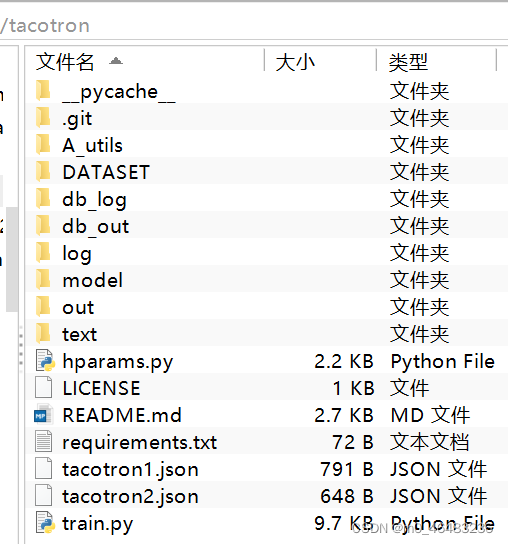Image resolution: width=508 pixels, height=544 pixels.
Task: Sort by the 类型 column header
Action: pos(408,62)
